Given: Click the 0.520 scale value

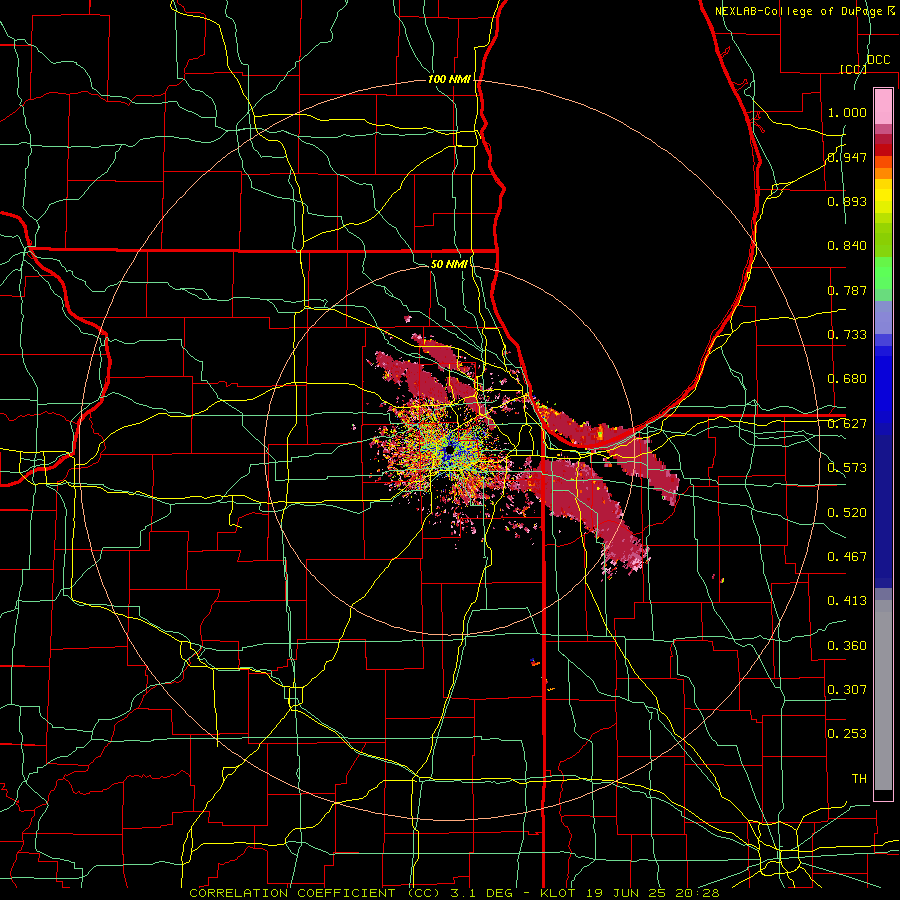Looking at the screenshot, I should pos(847,513).
